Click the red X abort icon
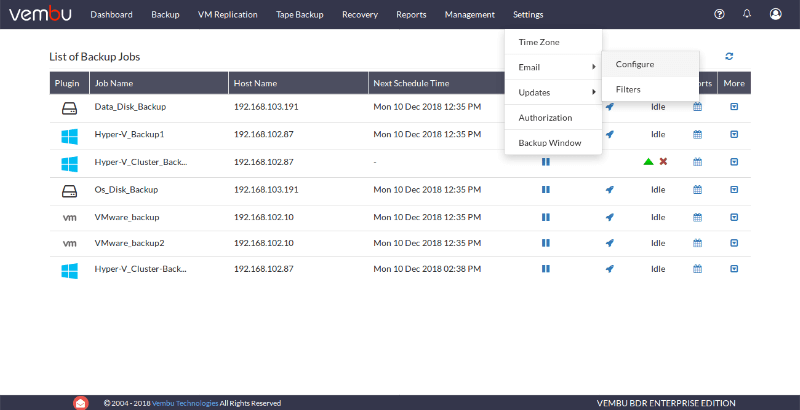The width and height of the screenshot is (800, 410). click(663, 162)
